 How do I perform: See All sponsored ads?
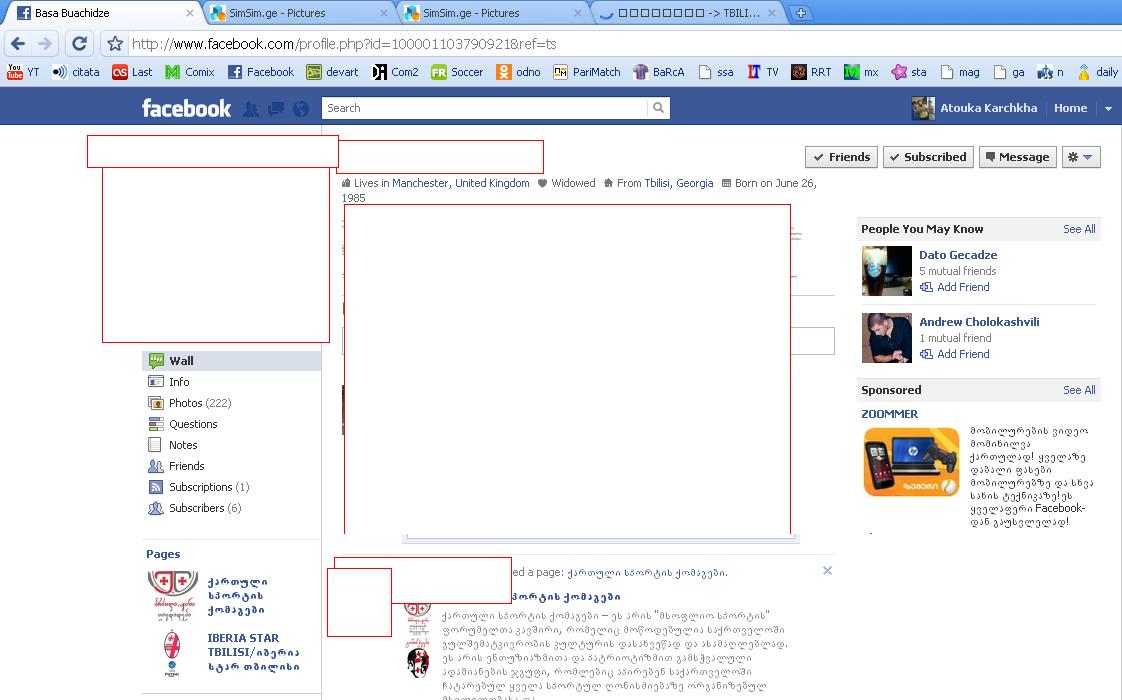pos(1078,390)
